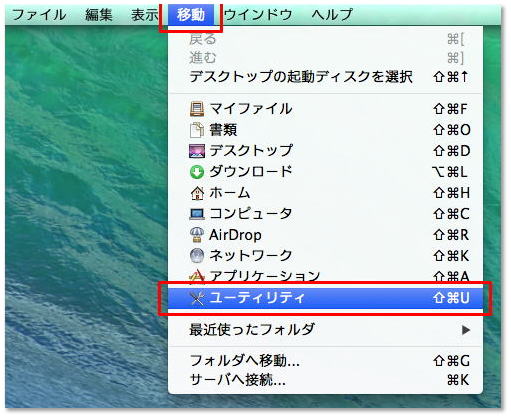Image resolution: width=511 pixels, height=418 pixels.
Task: Click the 書類 document icon
Action: pyautogui.click(x=197, y=130)
